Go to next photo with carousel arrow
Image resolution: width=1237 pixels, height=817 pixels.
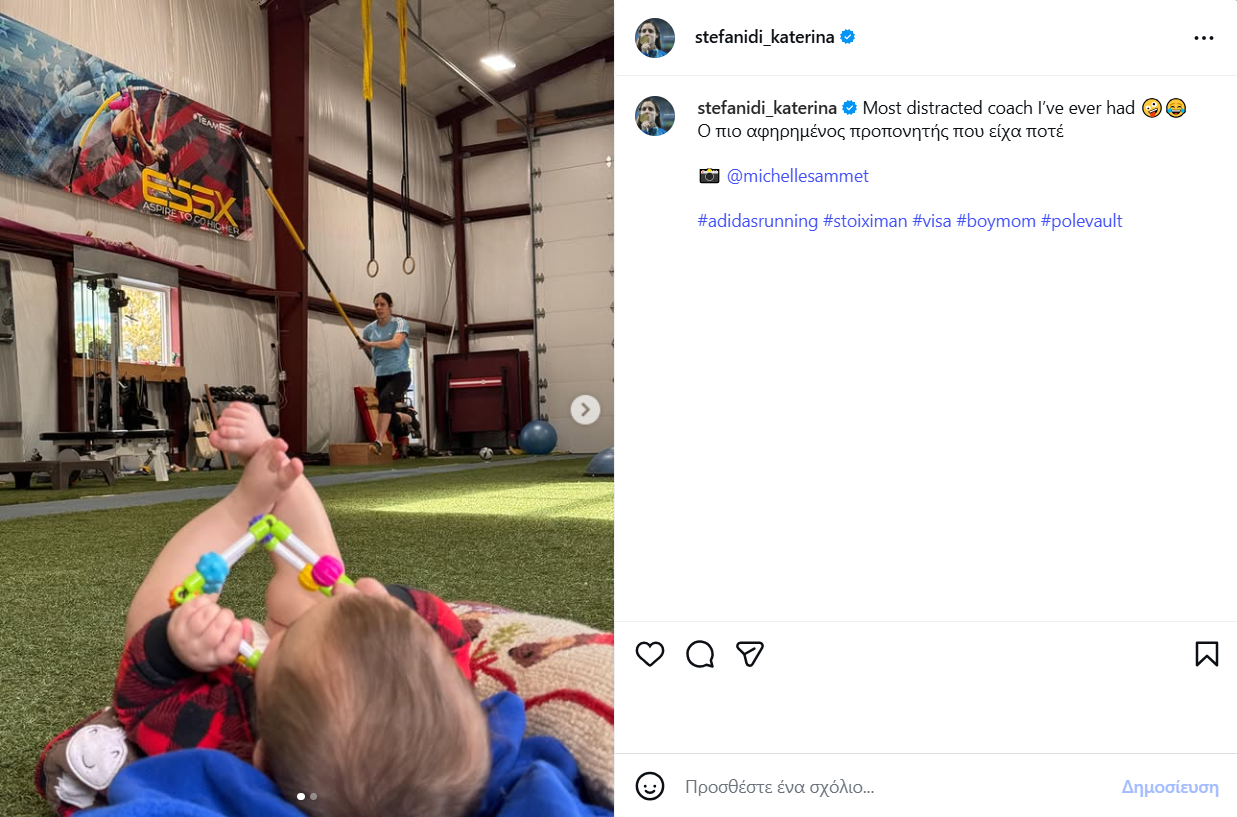(585, 409)
